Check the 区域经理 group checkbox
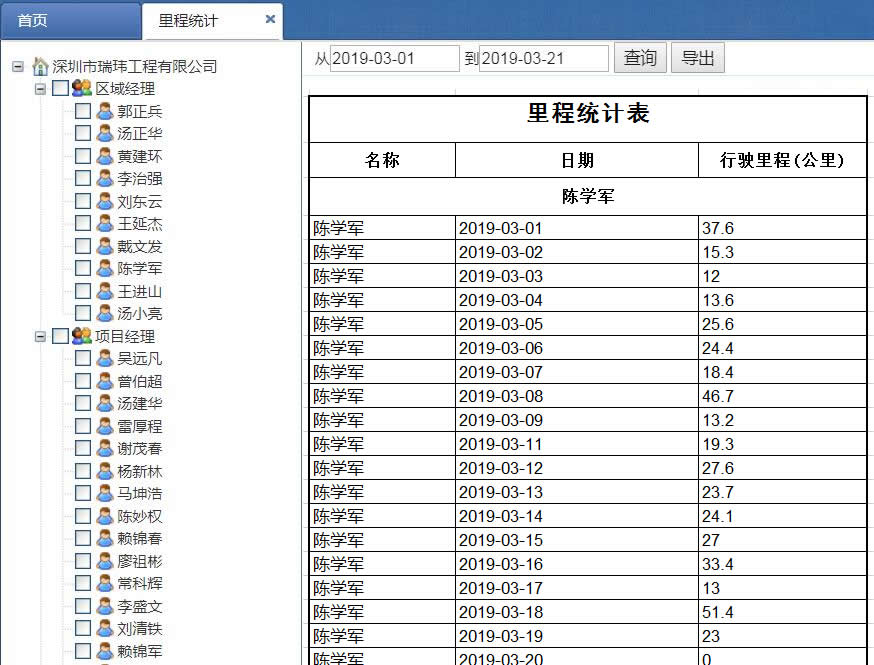The height and width of the screenshot is (665, 874). [60, 88]
